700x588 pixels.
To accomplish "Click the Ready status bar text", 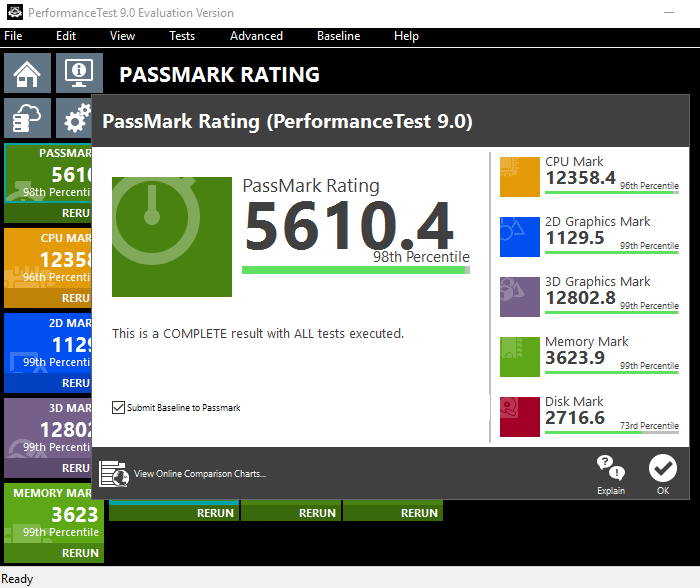I will pyautogui.click(x=17, y=579).
